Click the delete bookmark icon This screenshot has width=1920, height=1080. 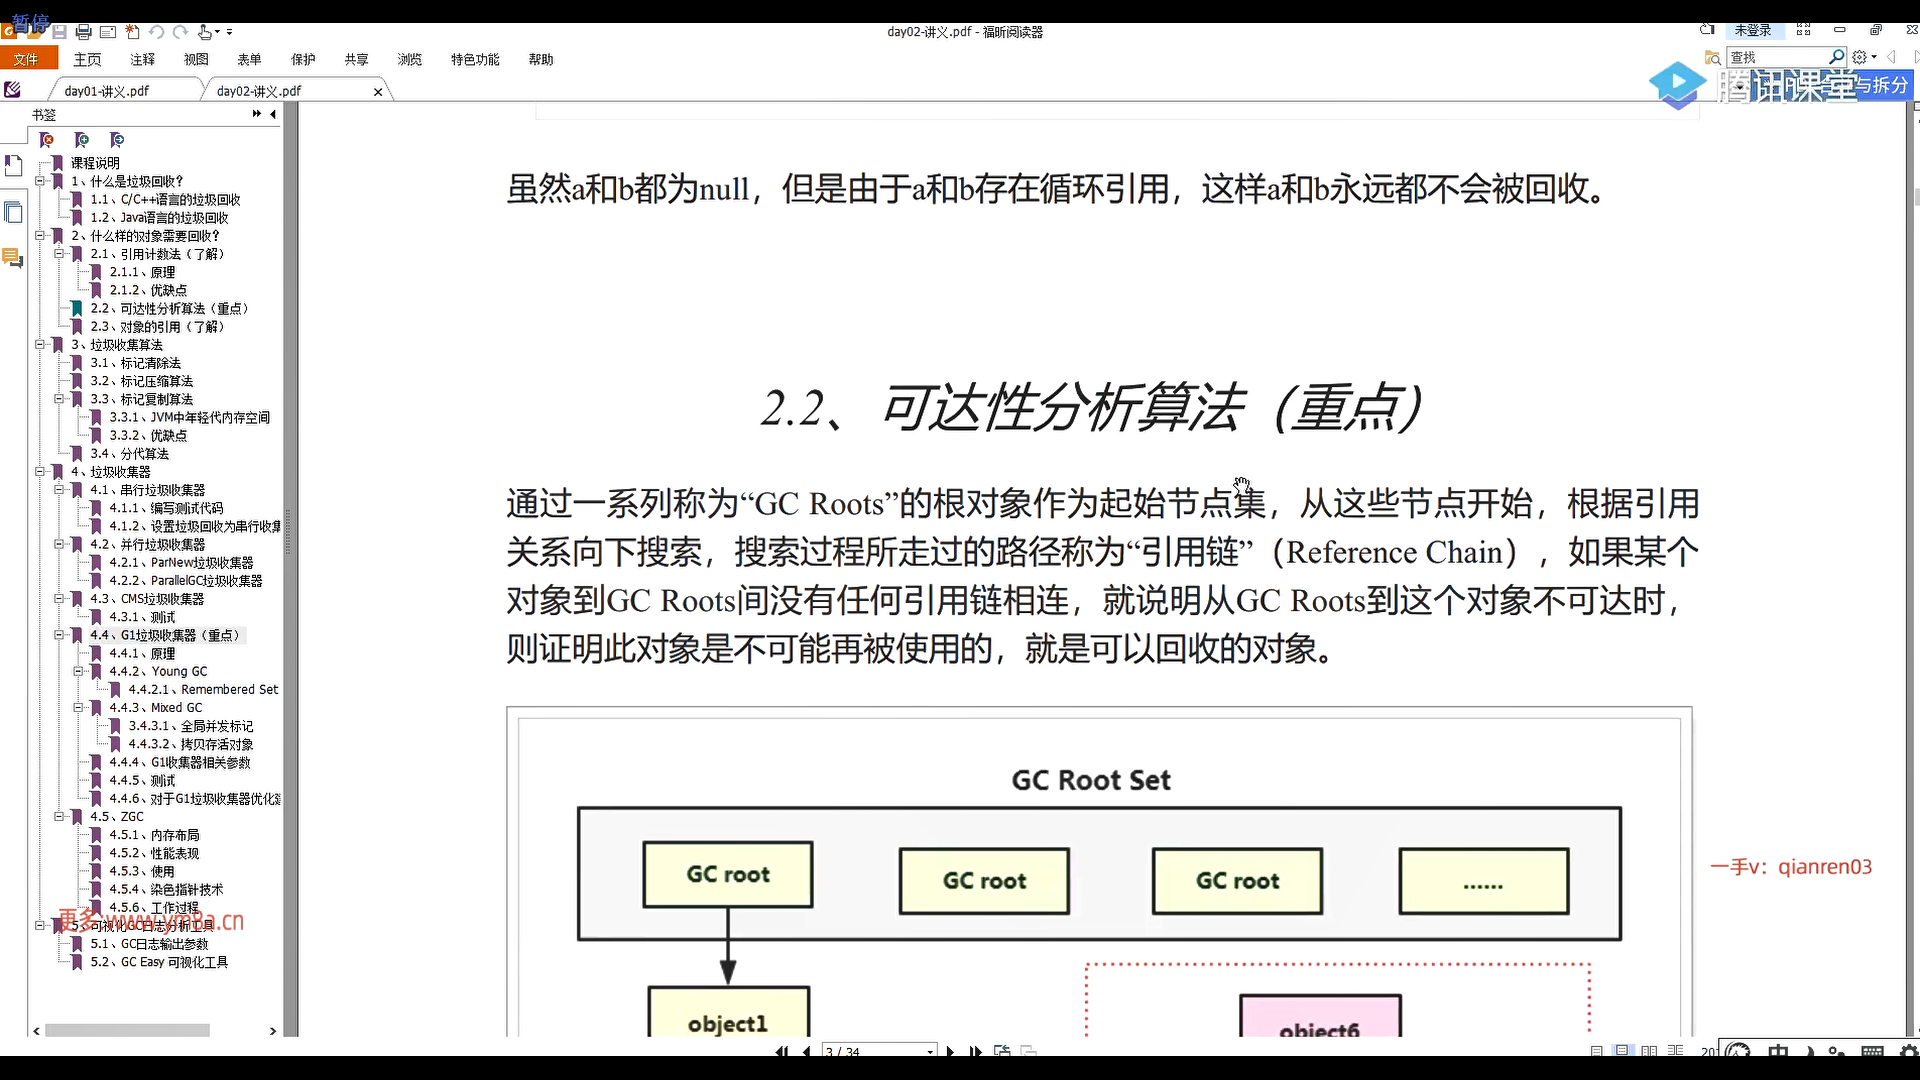click(46, 140)
